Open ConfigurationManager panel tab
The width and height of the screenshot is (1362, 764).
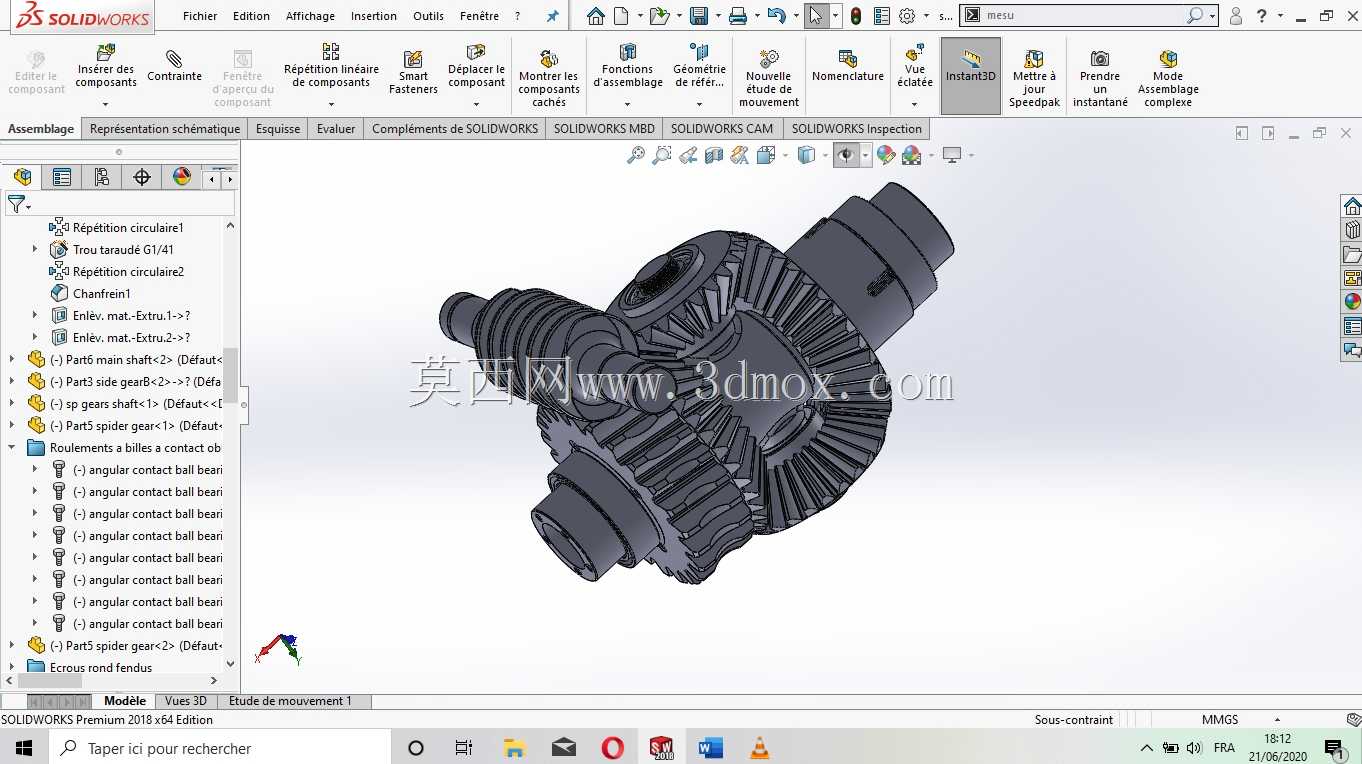(102, 177)
